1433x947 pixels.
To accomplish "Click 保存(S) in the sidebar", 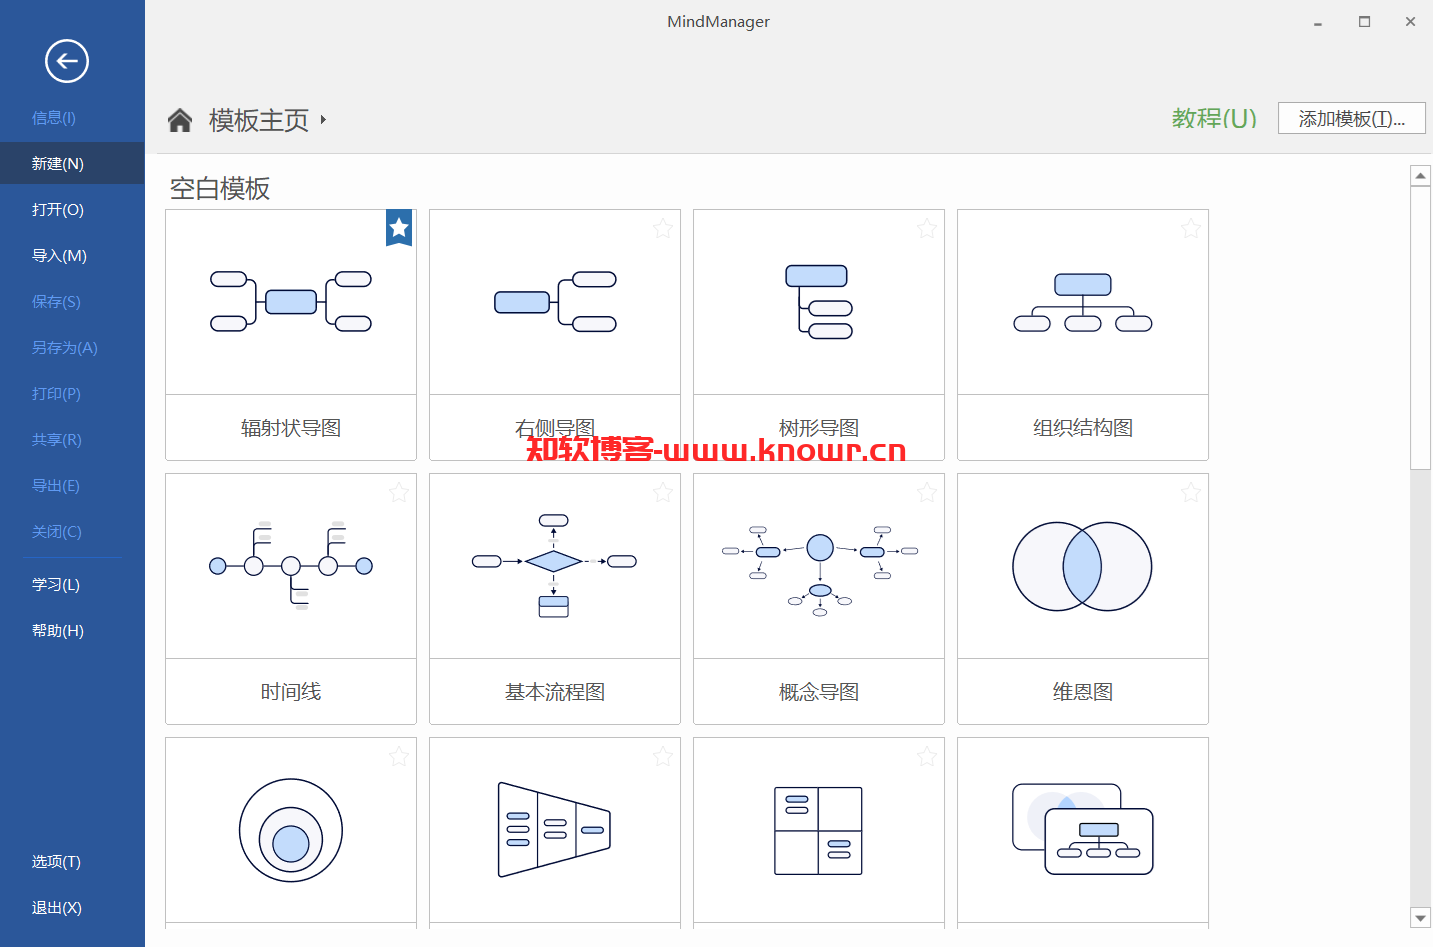I will point(56,302).
